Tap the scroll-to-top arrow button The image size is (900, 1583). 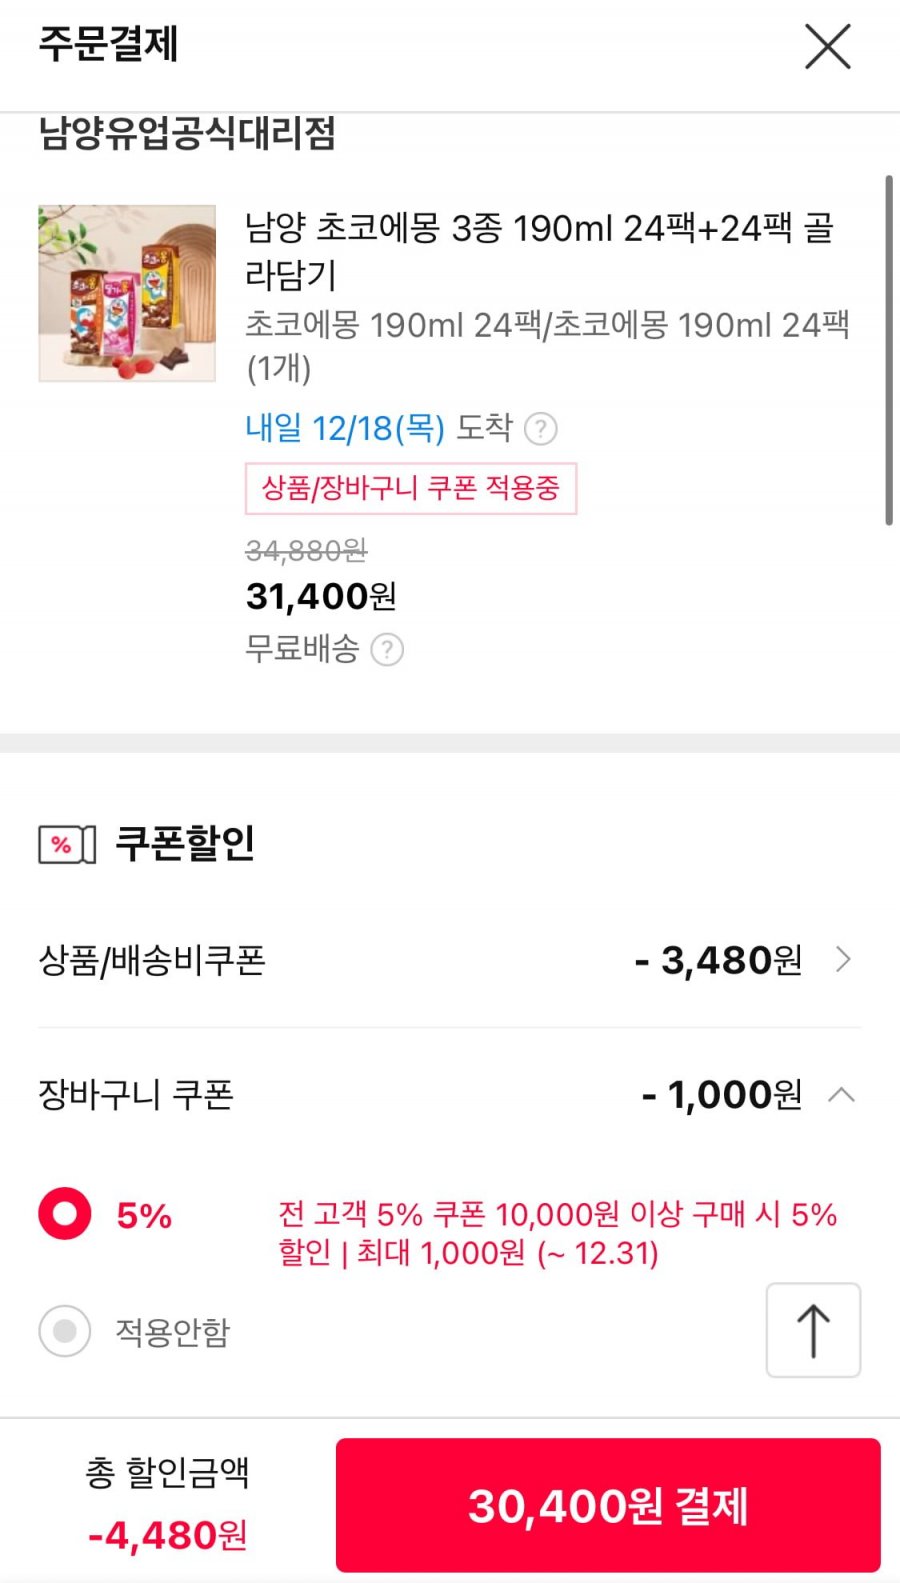pyautogui.click(x=813, y=1330)
